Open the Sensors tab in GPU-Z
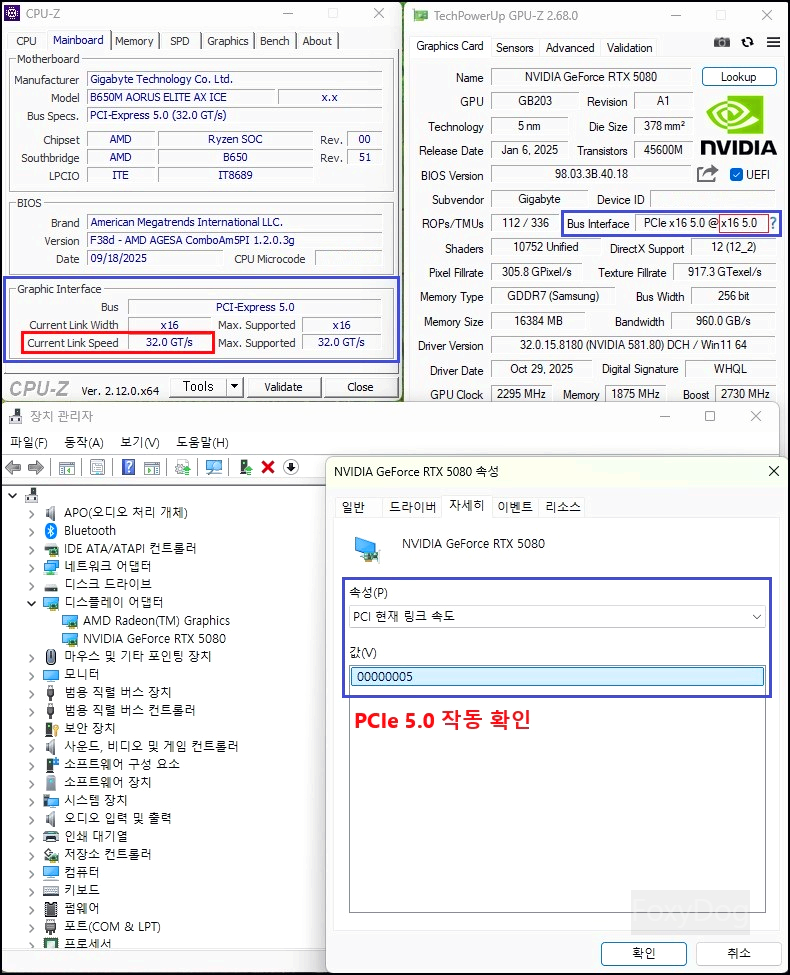 514,48
